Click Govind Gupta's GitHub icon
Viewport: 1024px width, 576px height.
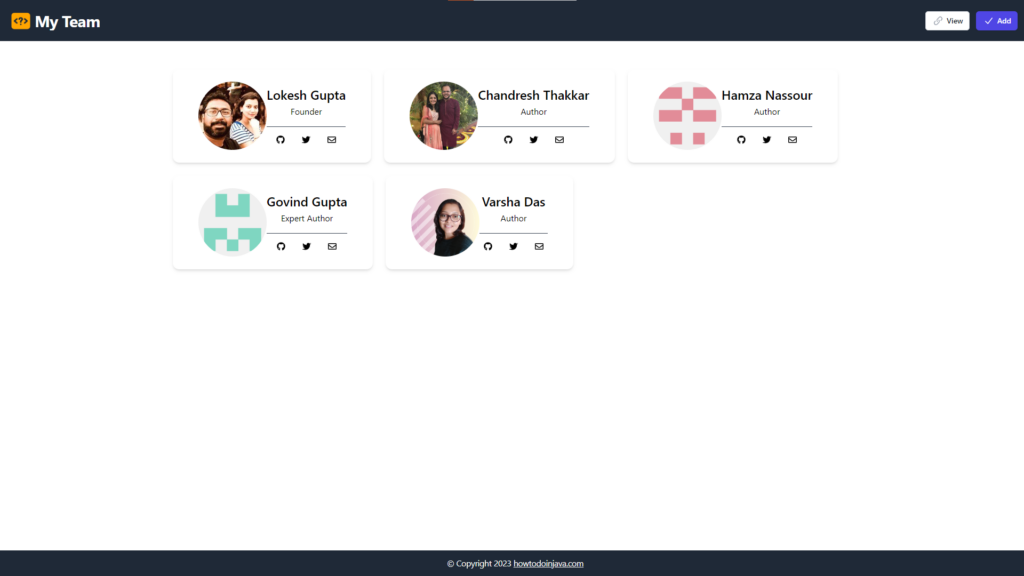281,246
